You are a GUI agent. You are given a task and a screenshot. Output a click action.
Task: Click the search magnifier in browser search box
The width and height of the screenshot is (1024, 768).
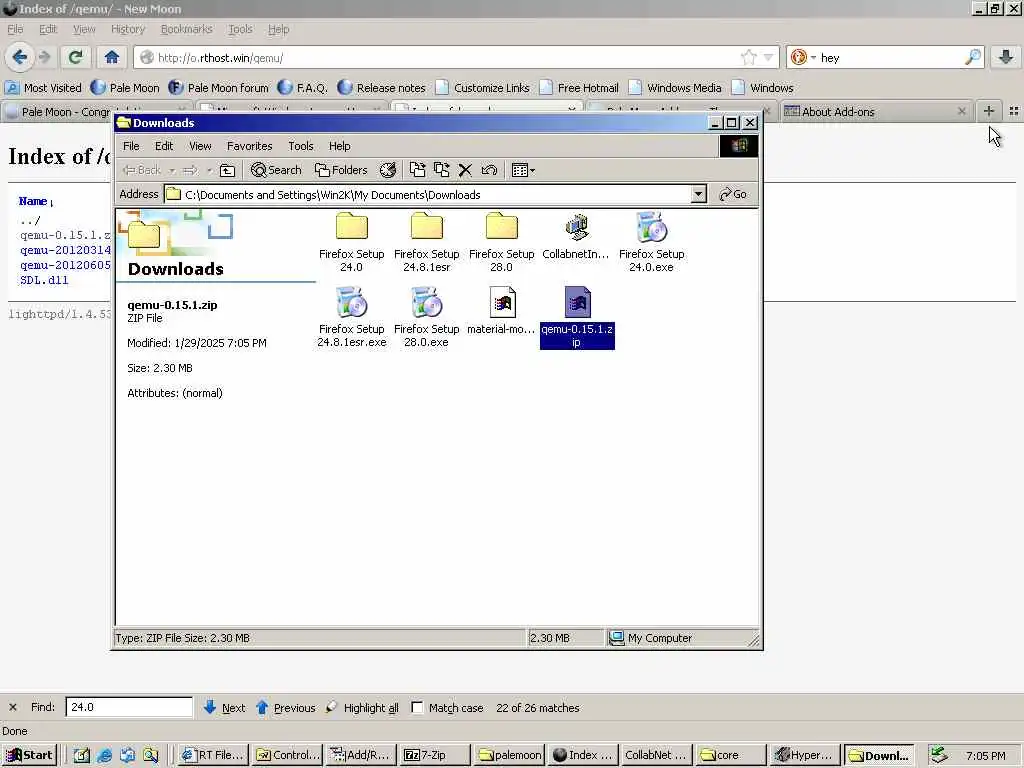click(972, 57)
